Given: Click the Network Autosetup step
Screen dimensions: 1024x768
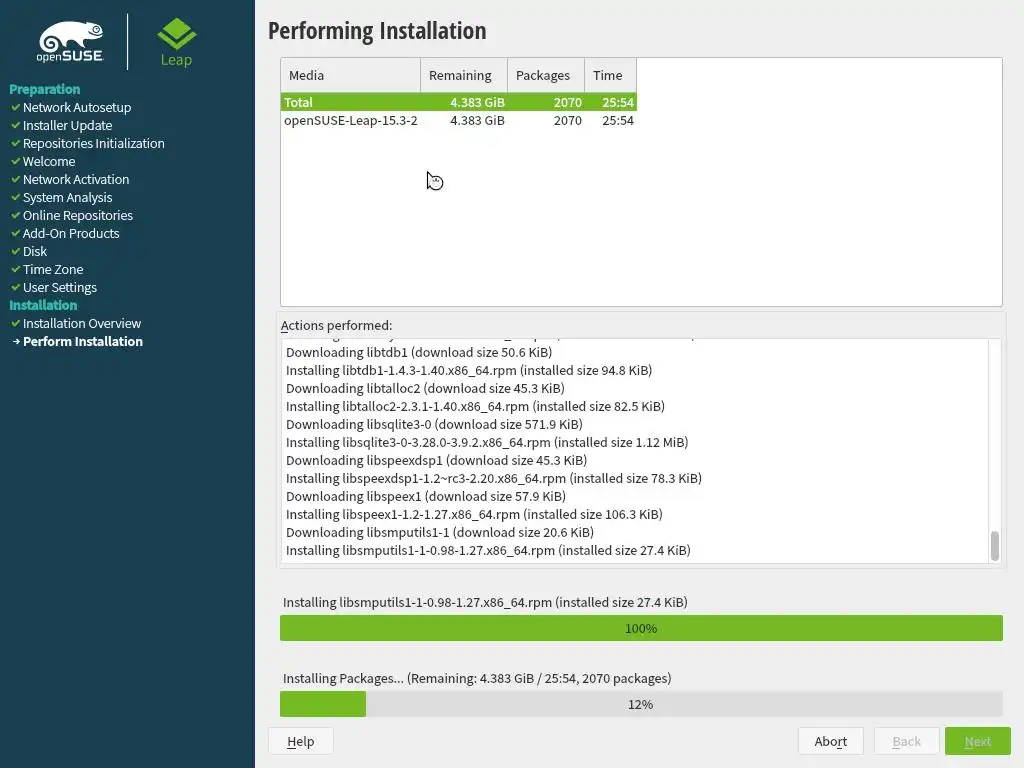Looking at the screenshot, I should coord(76,107).
